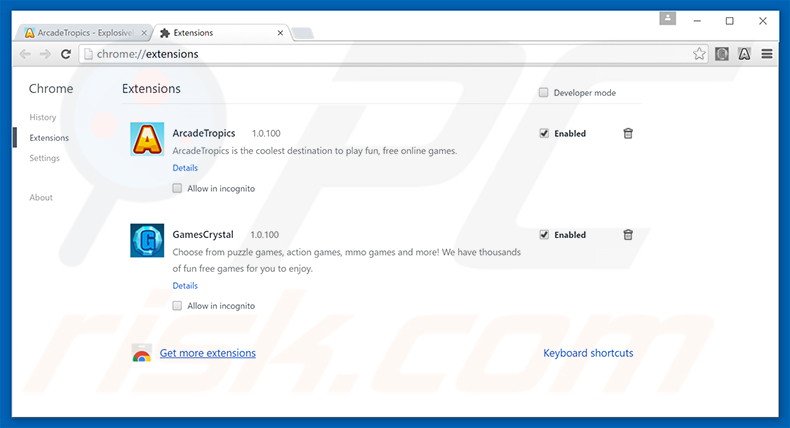Click the ArcadeTropics description text
790x428 pixels.
[x=315, y=151]
